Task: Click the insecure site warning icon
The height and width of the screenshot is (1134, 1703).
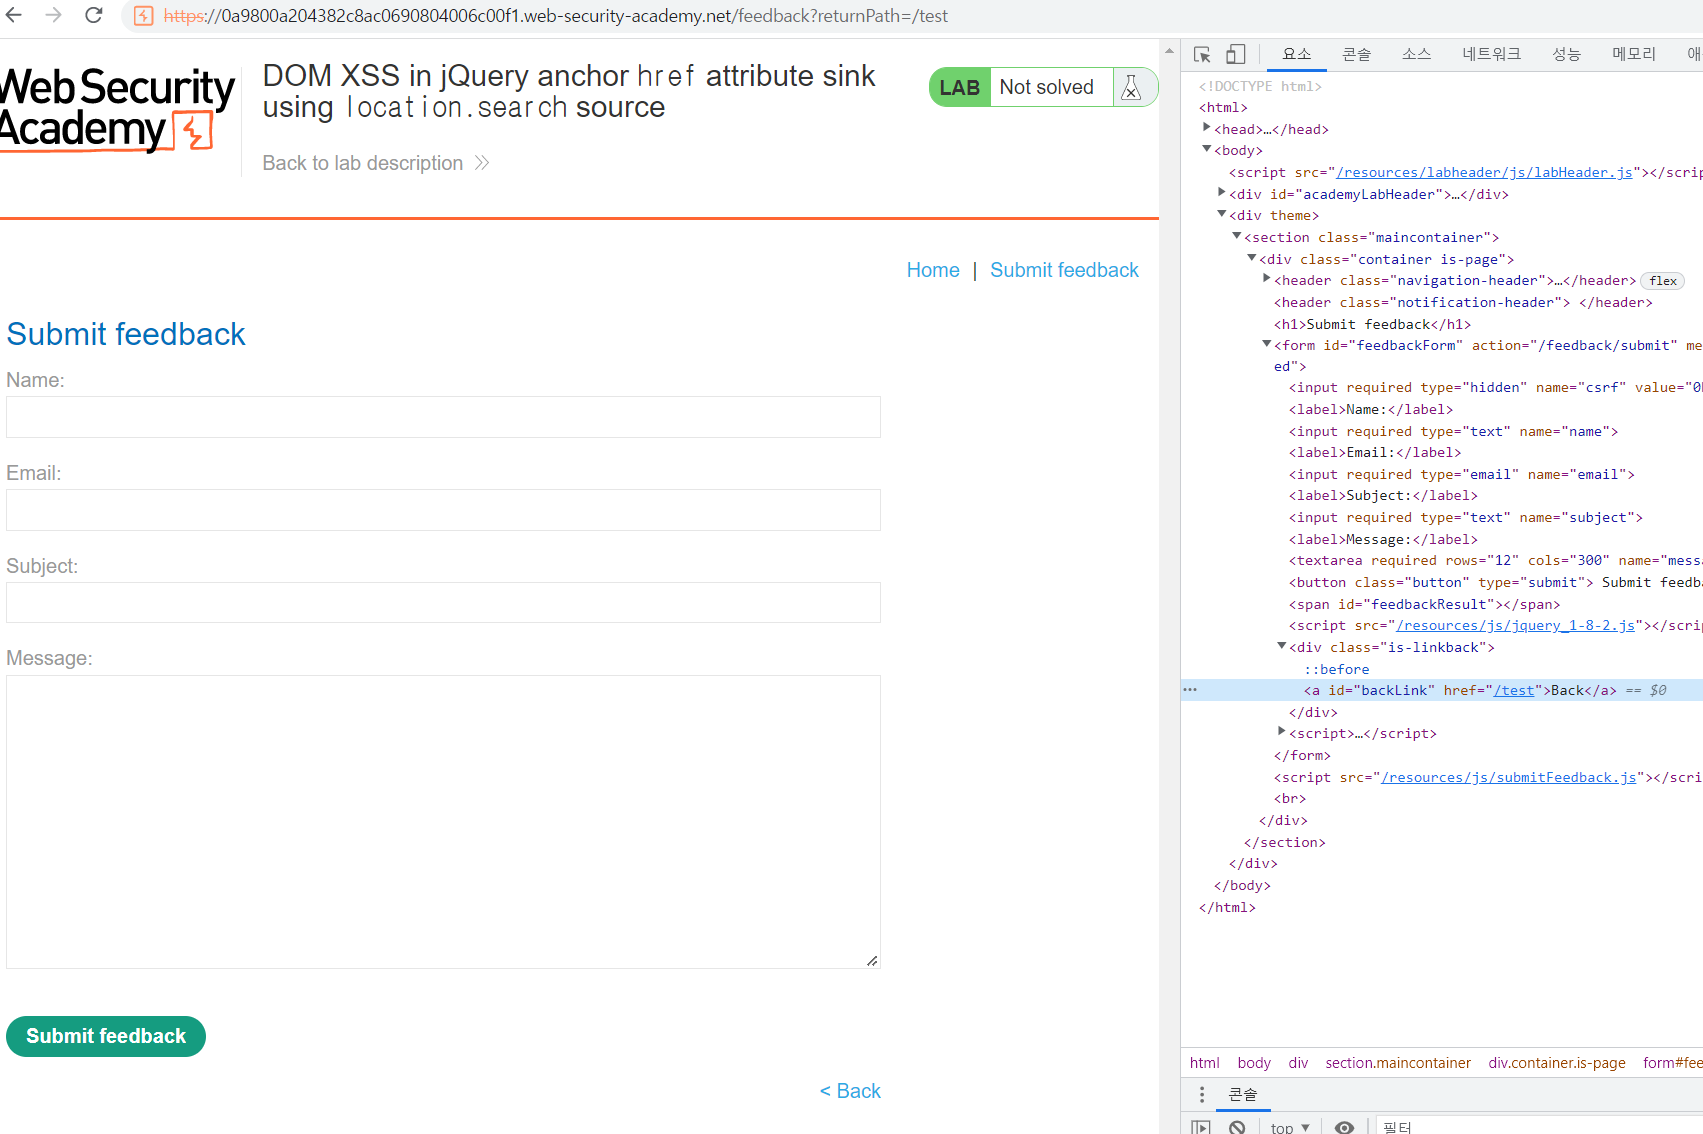Action: pos(144,16)
